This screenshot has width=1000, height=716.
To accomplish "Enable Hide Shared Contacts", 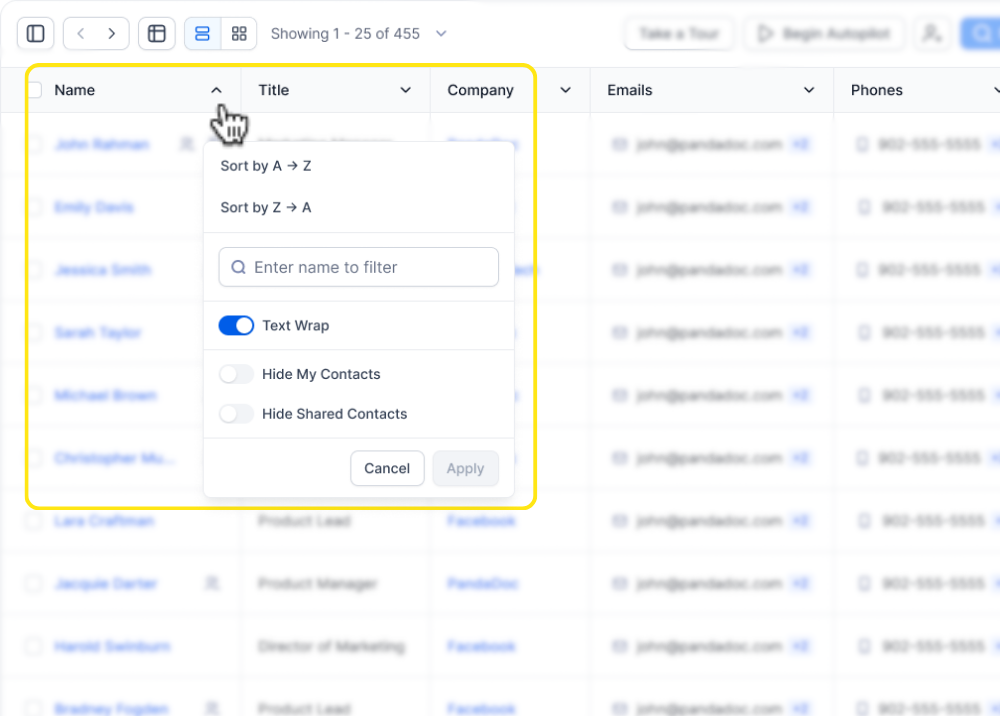I will click(x=236, y=414).
